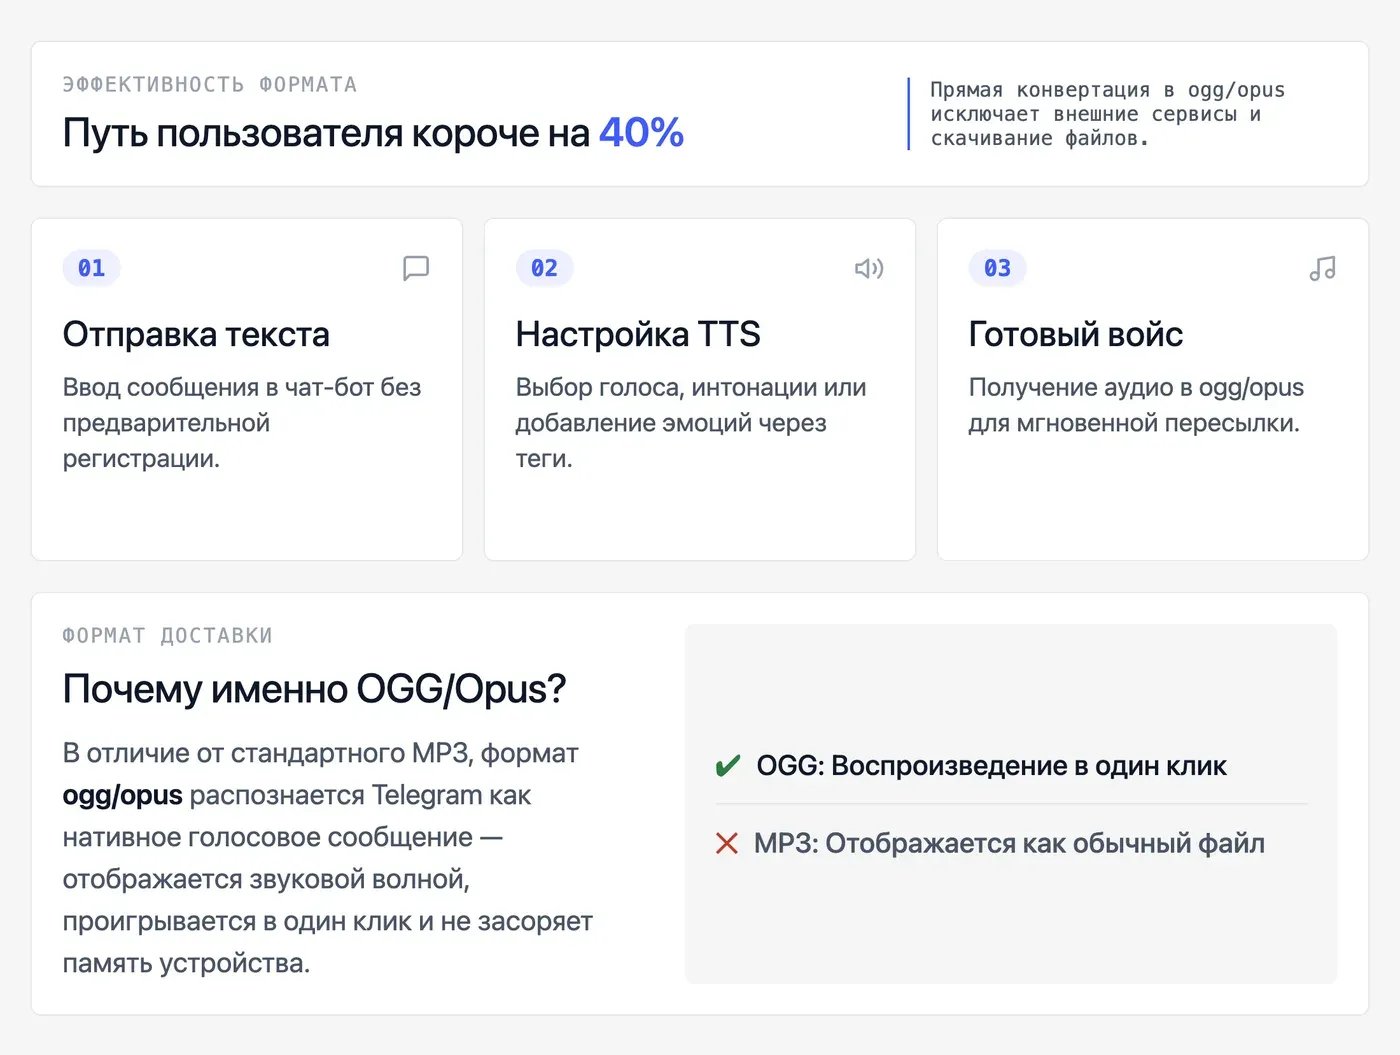Click the text "OGG: Воспроизведение в один клик"

tap(991, 766)
